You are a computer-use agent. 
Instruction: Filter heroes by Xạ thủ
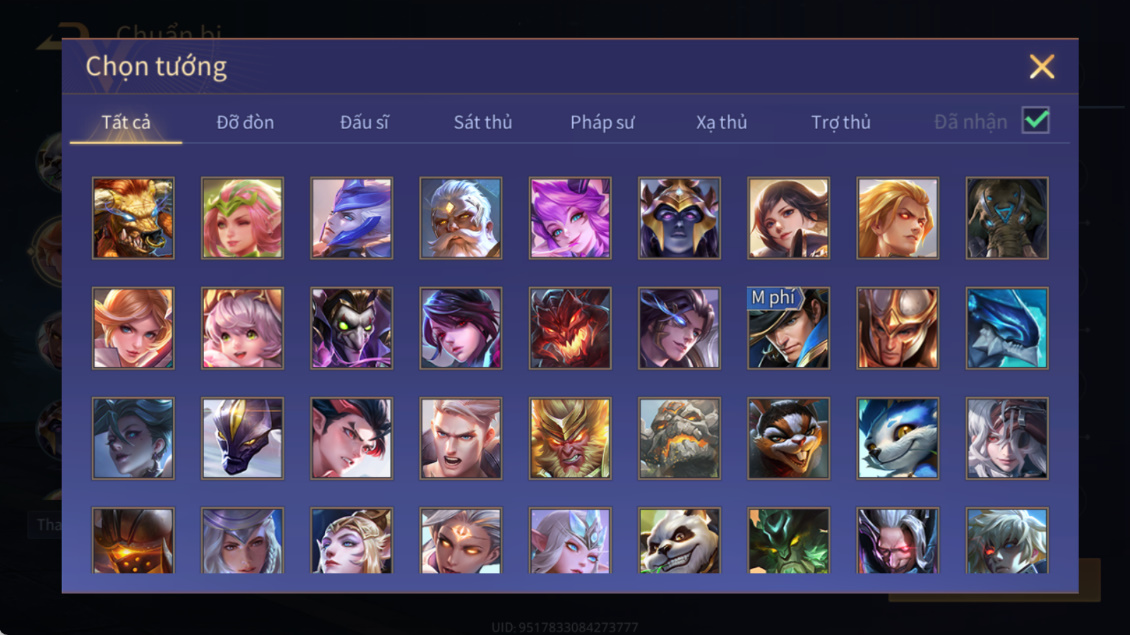(721, 122)
